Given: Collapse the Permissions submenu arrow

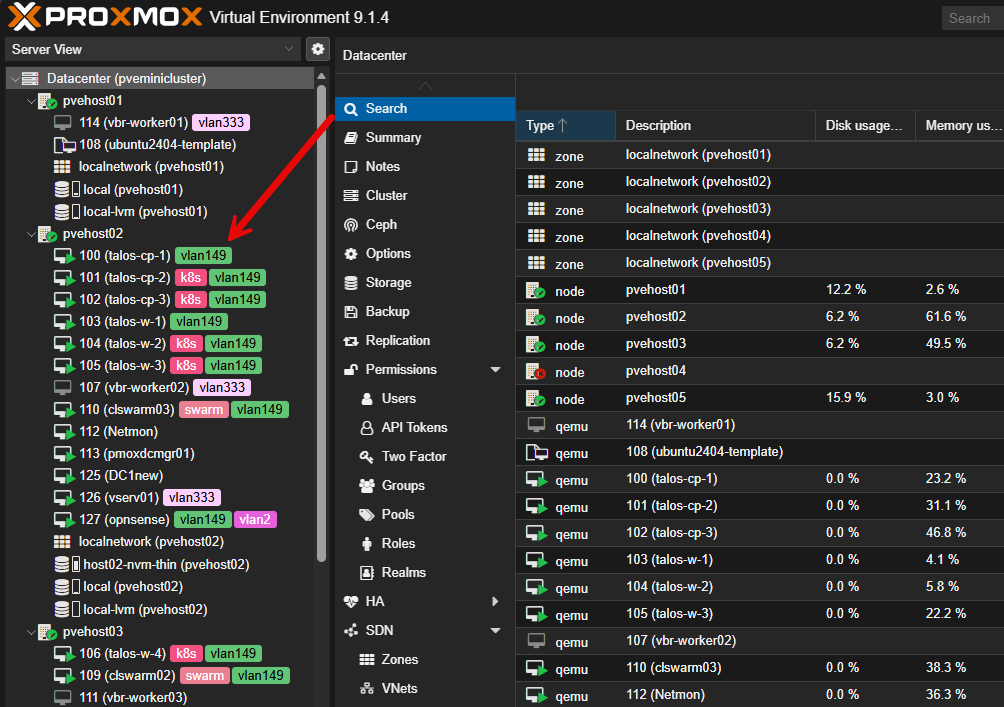Looking at the screenshot, I should coord(495,370).
